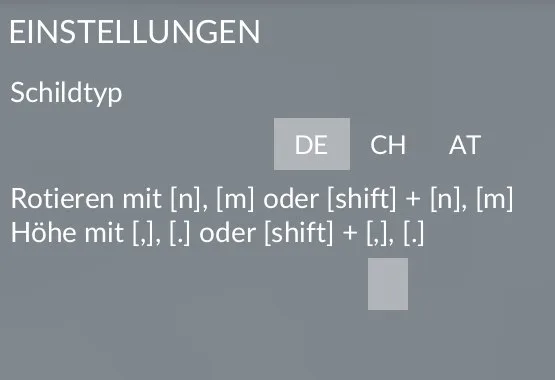555x380 pixels.
Task: Click the blank light-gray square below the Höhe hint
Action: pos(388,284)
